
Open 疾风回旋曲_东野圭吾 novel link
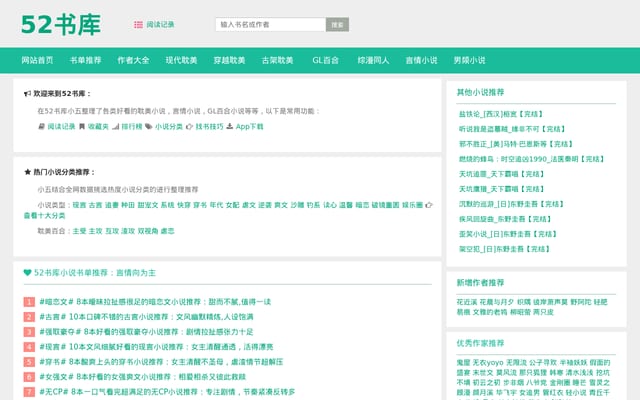[505, 219]
